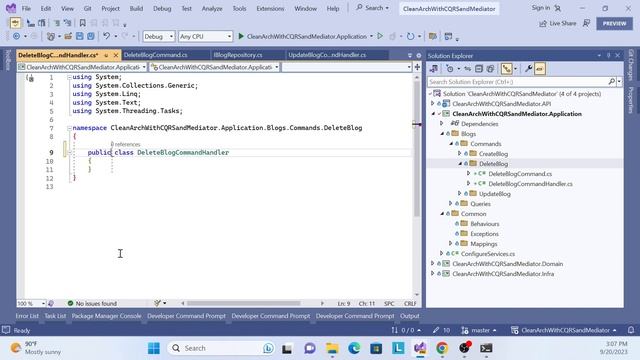Viewport: 640px width, 360px height.
Task: Toggle the pin on DeleteBlogCommandHandler tab
Action: tap(106, 55)
